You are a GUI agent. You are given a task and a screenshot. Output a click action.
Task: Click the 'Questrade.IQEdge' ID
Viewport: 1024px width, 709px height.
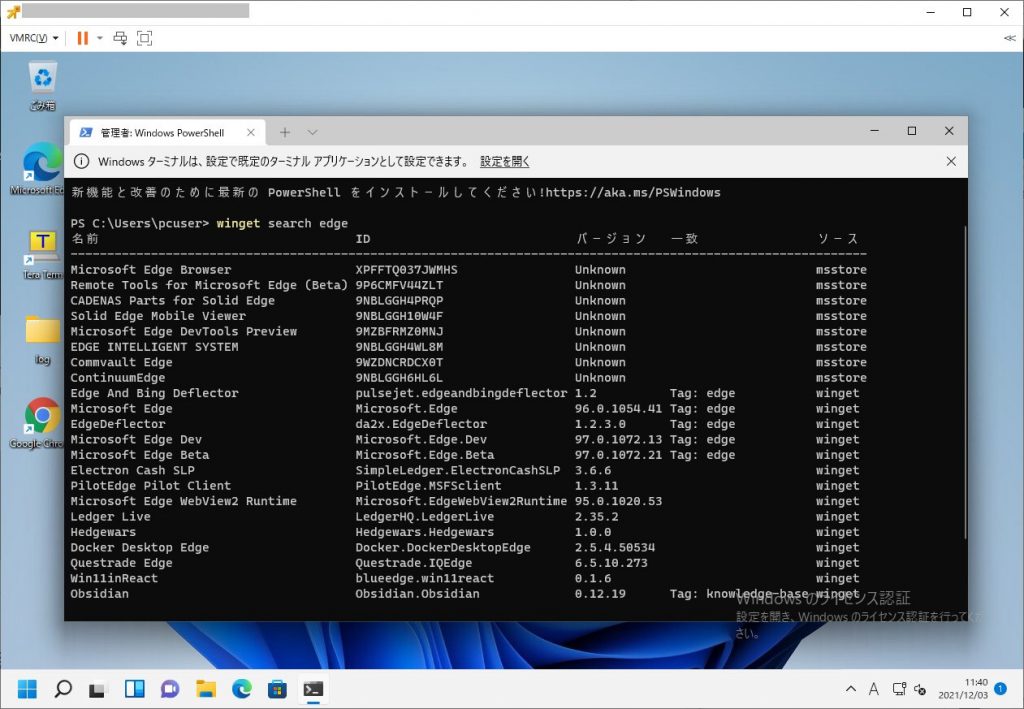tap(413, 563)
